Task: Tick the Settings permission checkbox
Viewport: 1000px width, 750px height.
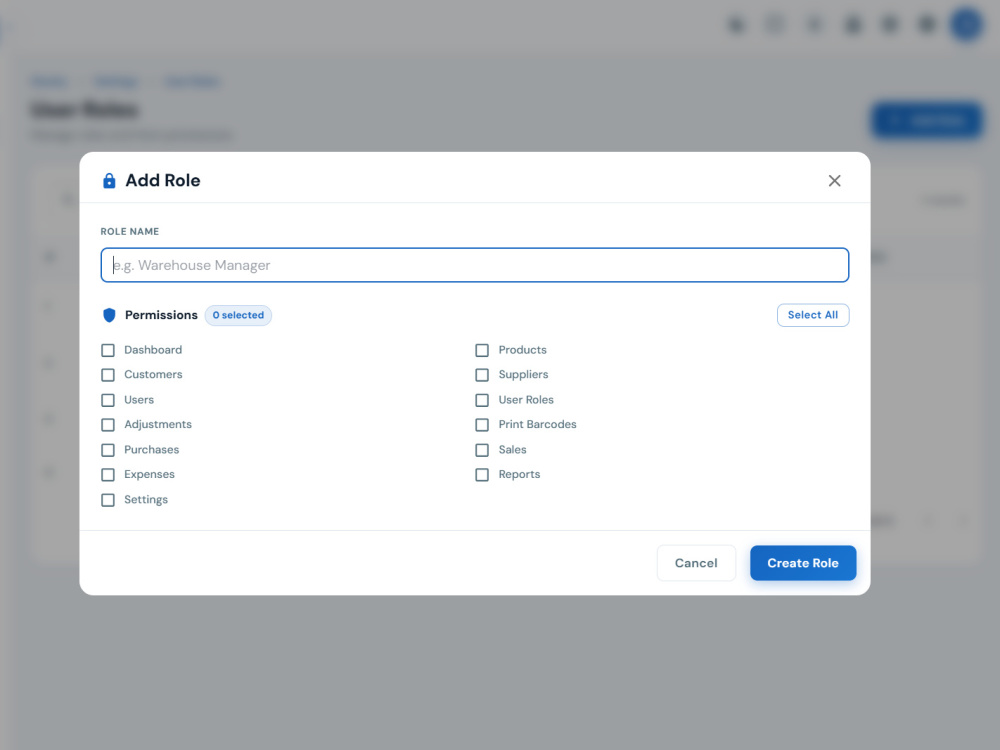Action: coord(108,500)
